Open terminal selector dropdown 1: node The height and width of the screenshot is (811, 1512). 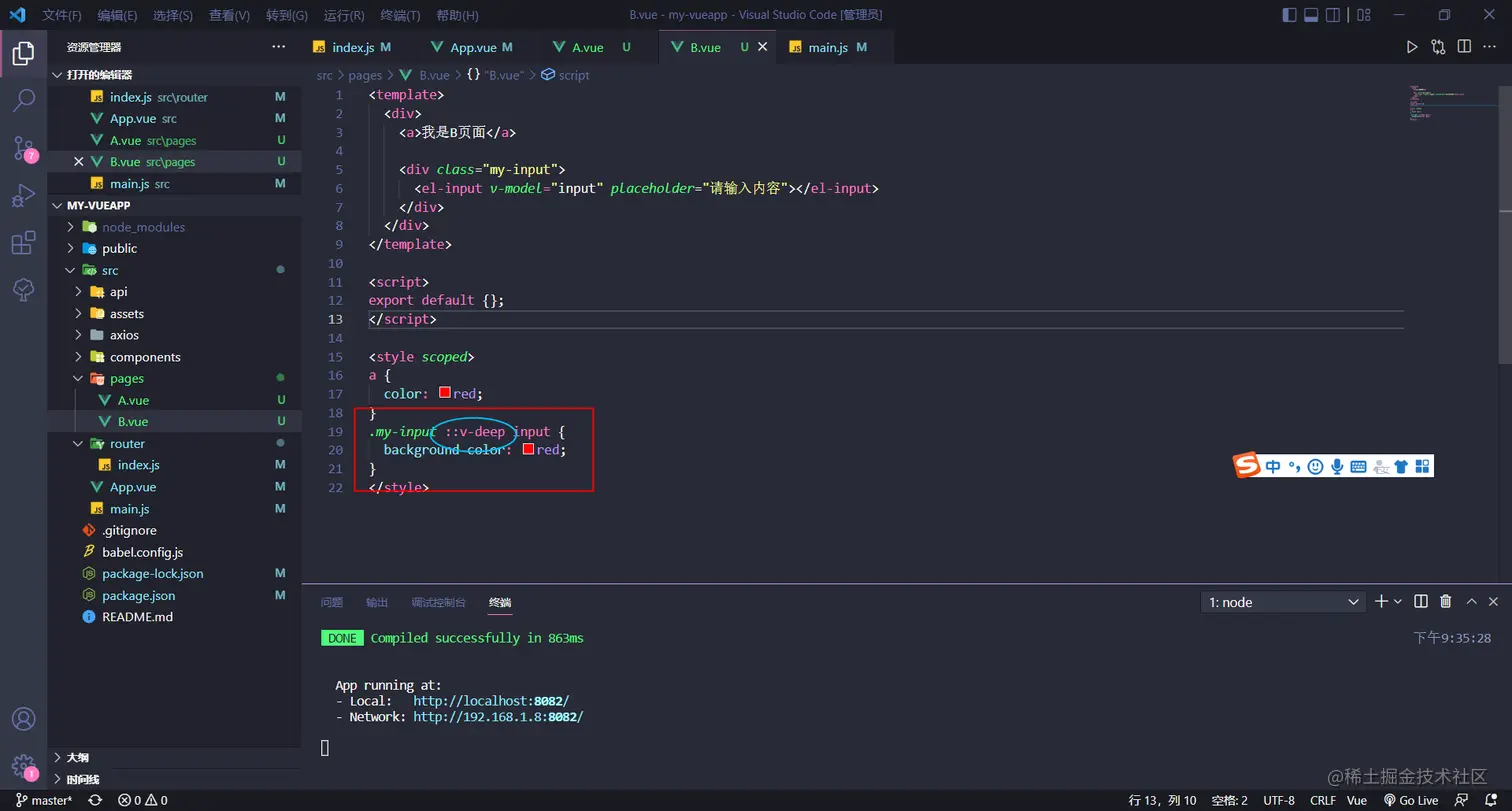(x=1283, y=602)
